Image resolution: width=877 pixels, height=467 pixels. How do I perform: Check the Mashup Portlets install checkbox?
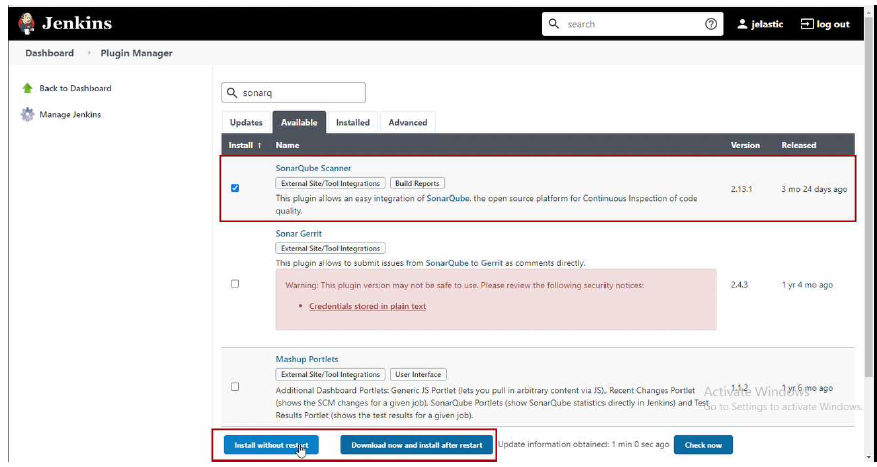coord(235,387)
